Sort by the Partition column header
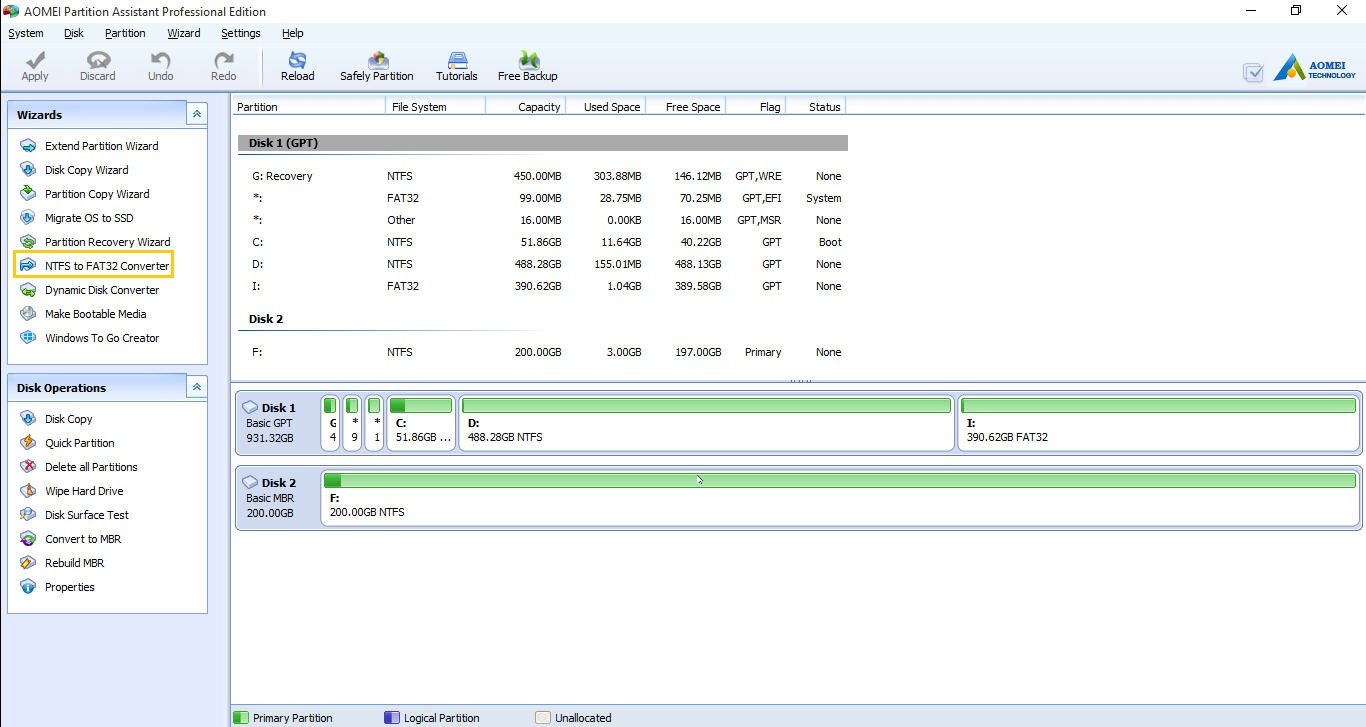The image size is (1366, 727). [309, 106]
